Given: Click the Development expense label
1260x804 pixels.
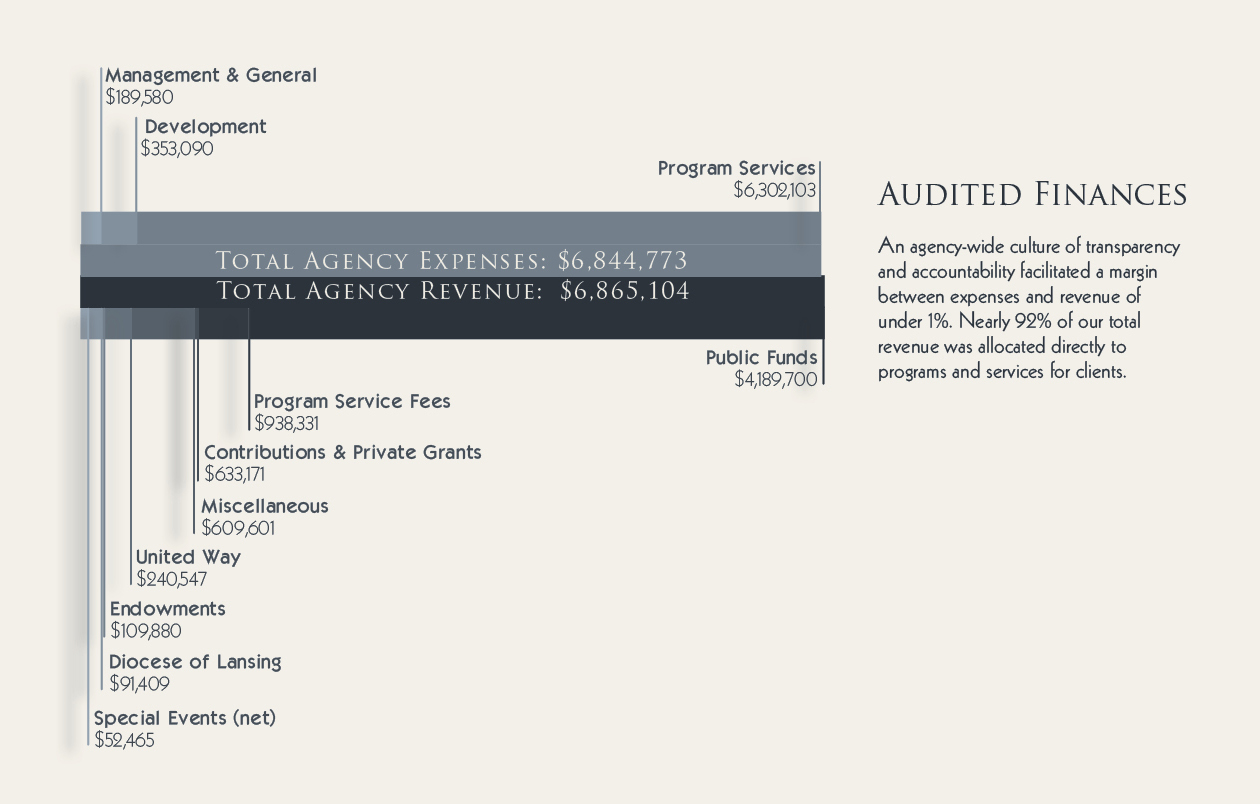Looking at the screenshot, I should point(205,127).
